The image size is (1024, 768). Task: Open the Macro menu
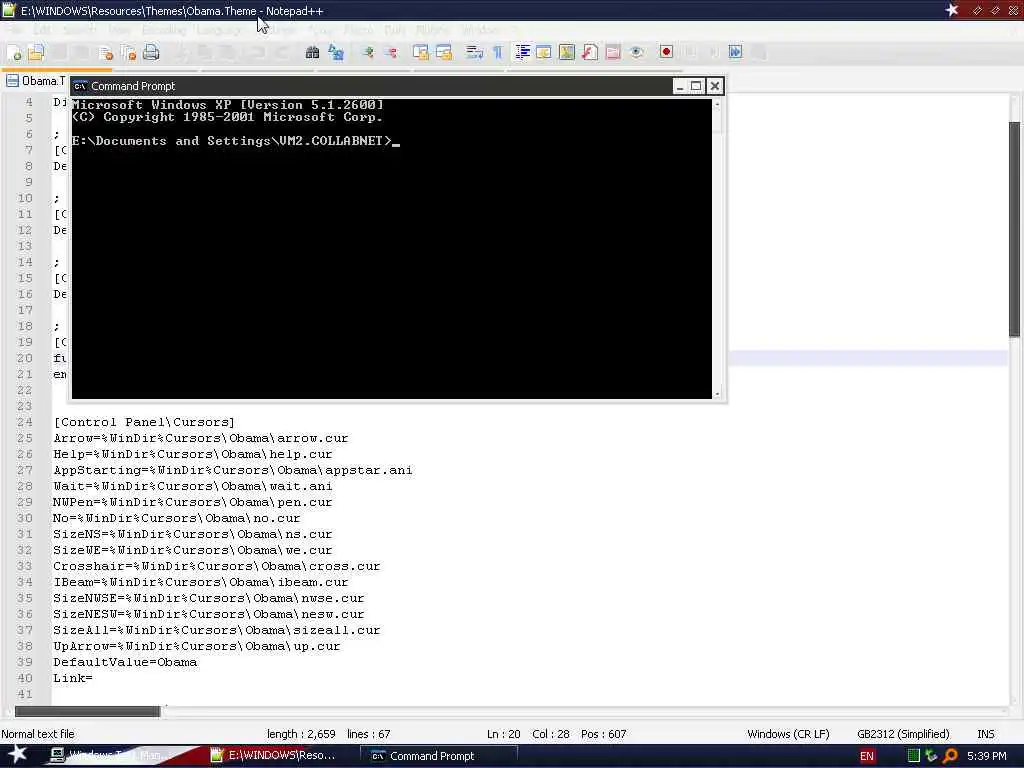pyautogui.click(x=358, y=30)
